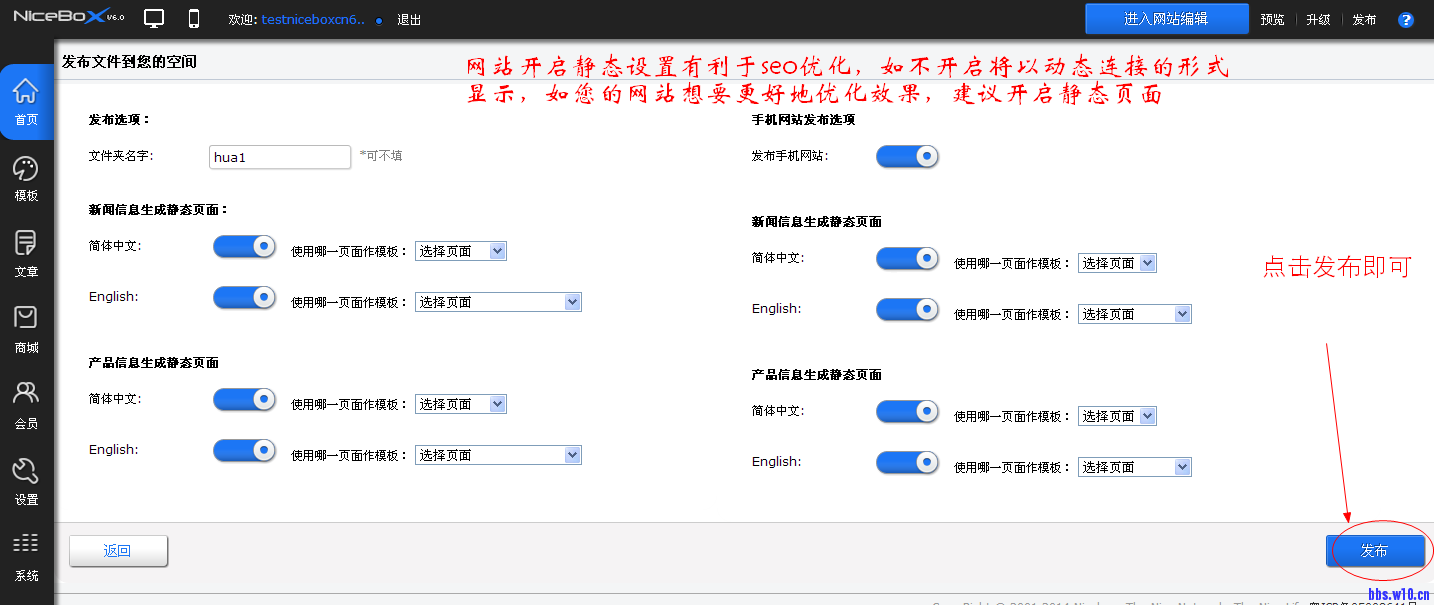
Task: Open the 会员 members section
Action: 26,394
